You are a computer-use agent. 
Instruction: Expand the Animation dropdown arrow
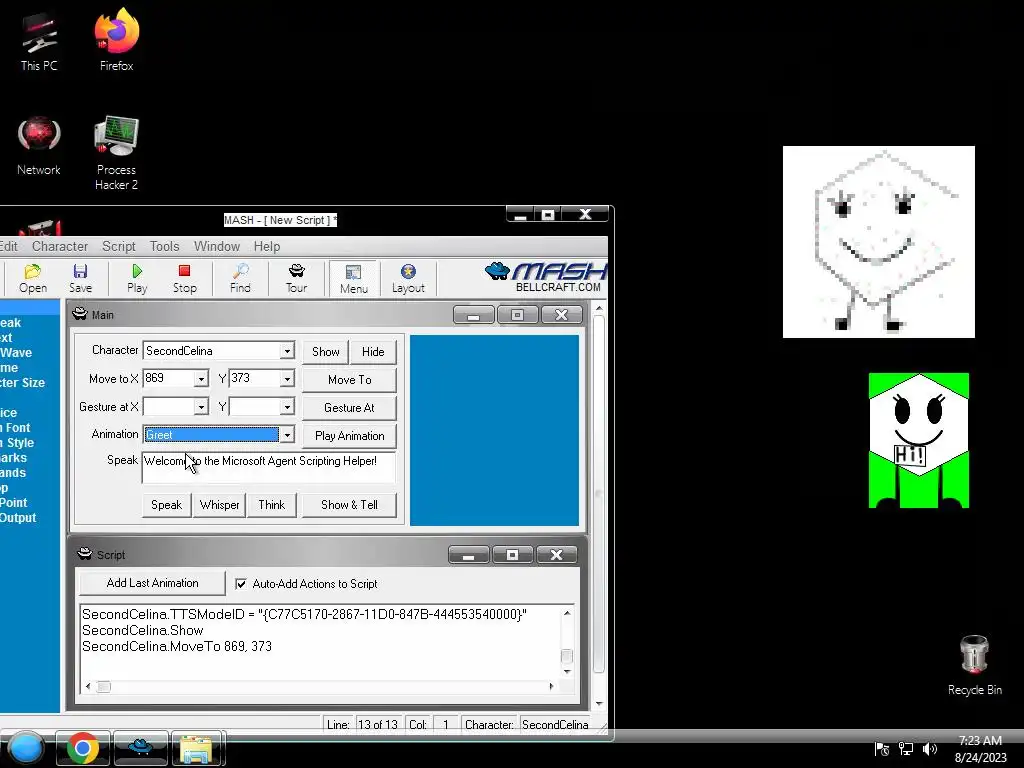click(x=287, y=435)
